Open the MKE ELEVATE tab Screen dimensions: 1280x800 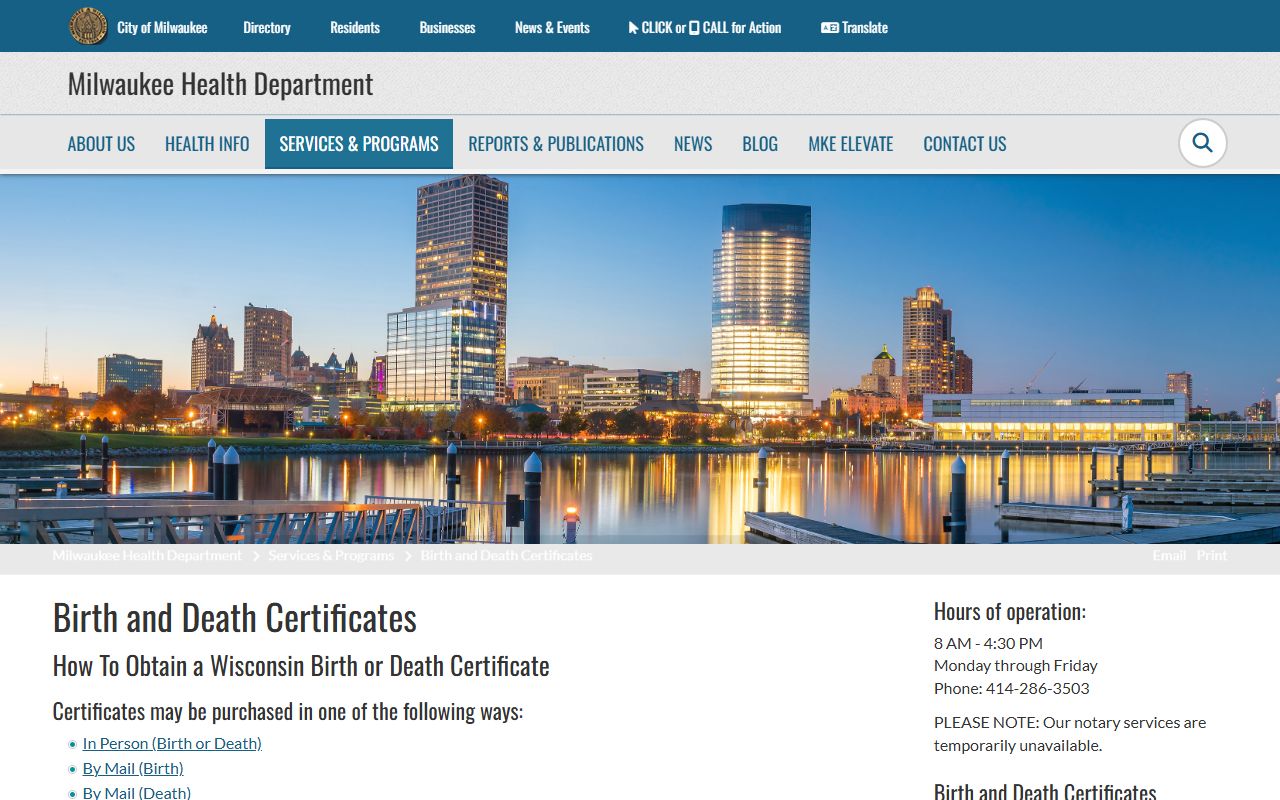(851, 144)
